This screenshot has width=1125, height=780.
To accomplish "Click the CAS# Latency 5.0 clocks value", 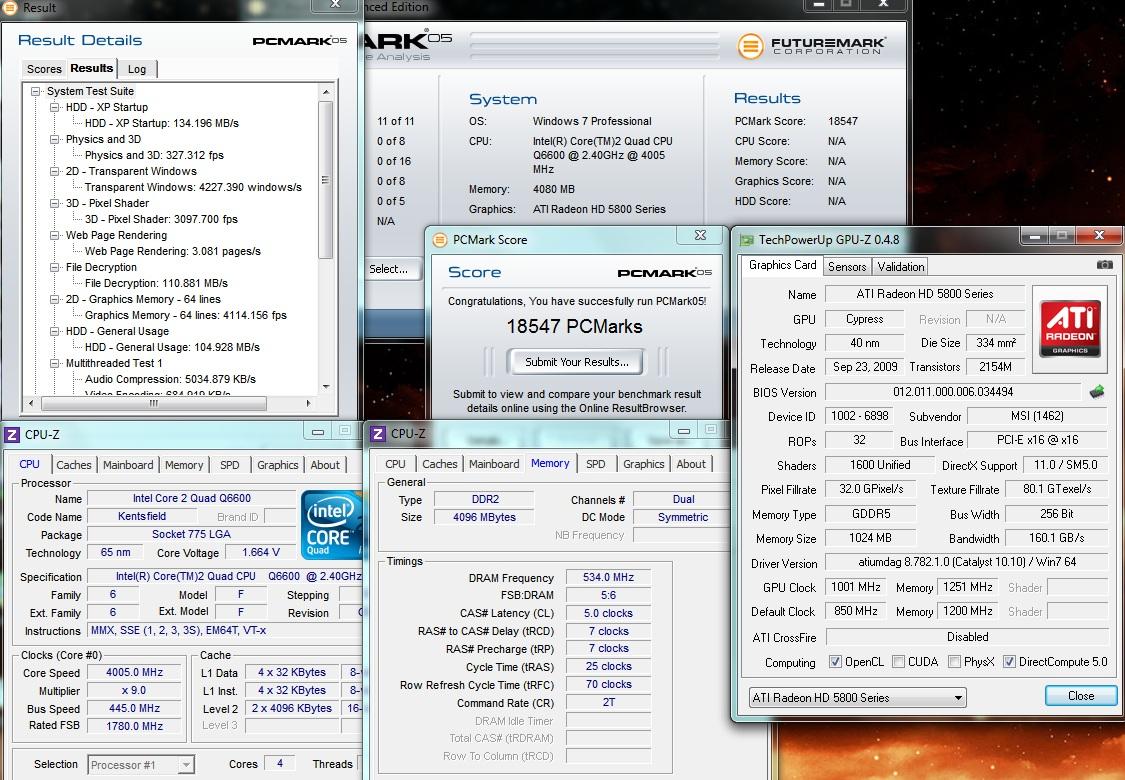I will 608,613.
